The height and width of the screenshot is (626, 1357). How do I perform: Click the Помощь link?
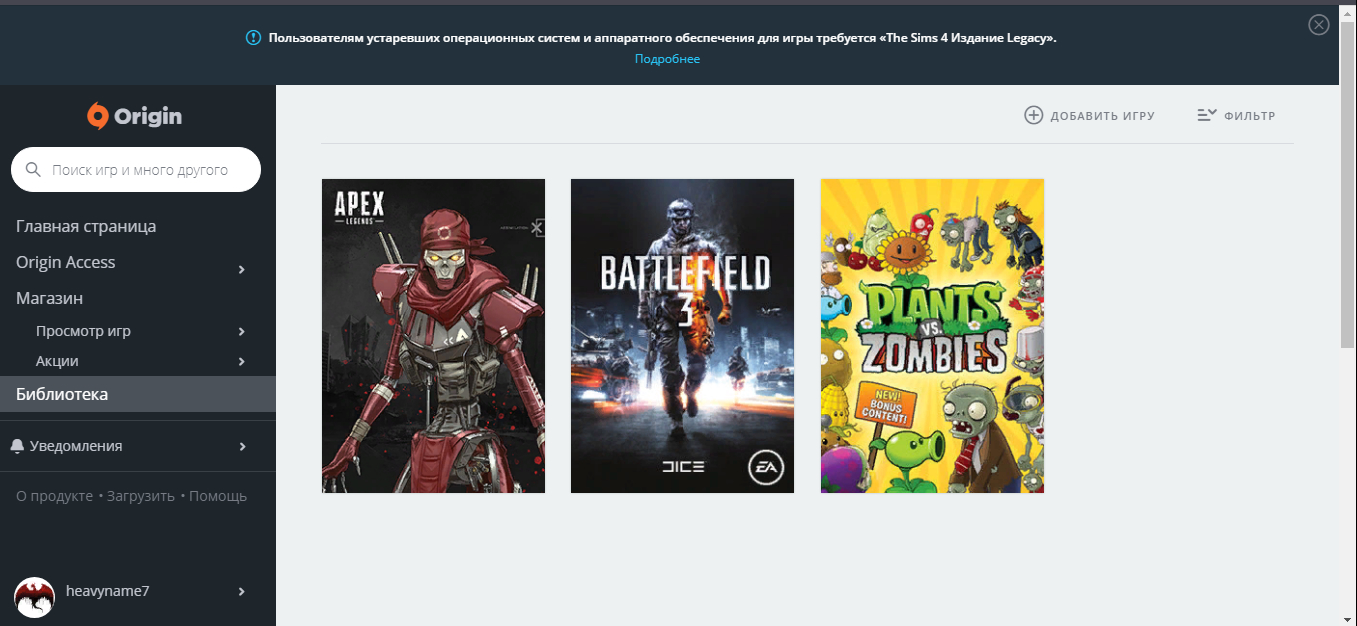pos(218,496)
